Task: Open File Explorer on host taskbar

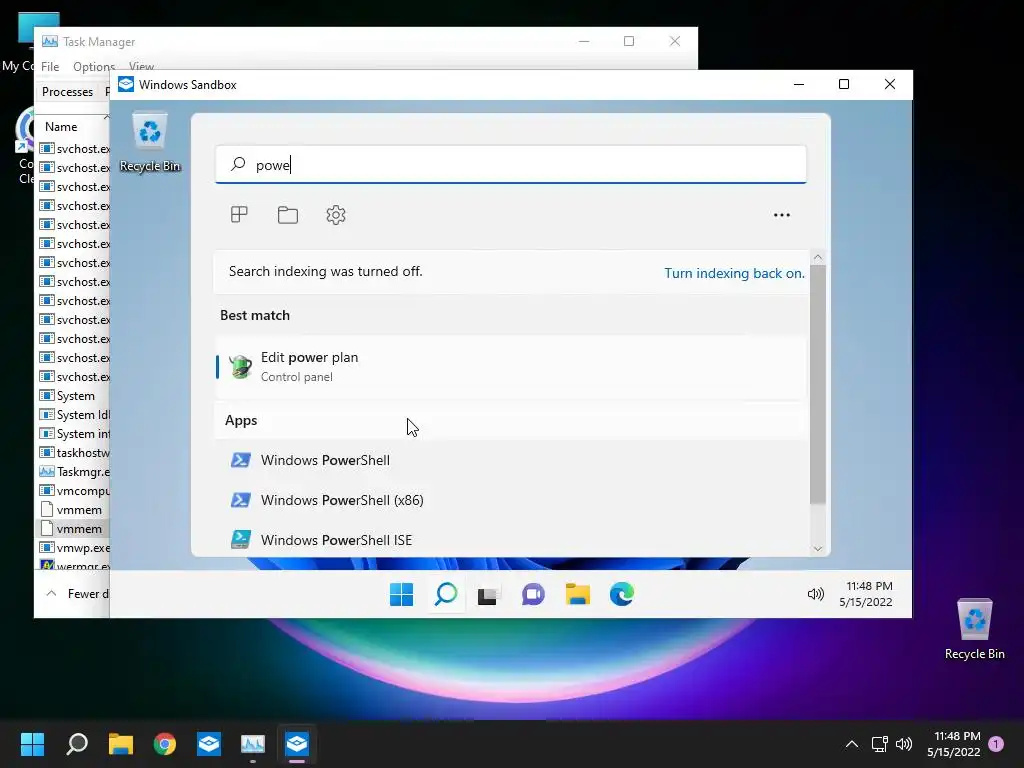Action: (x=121, y=744)
